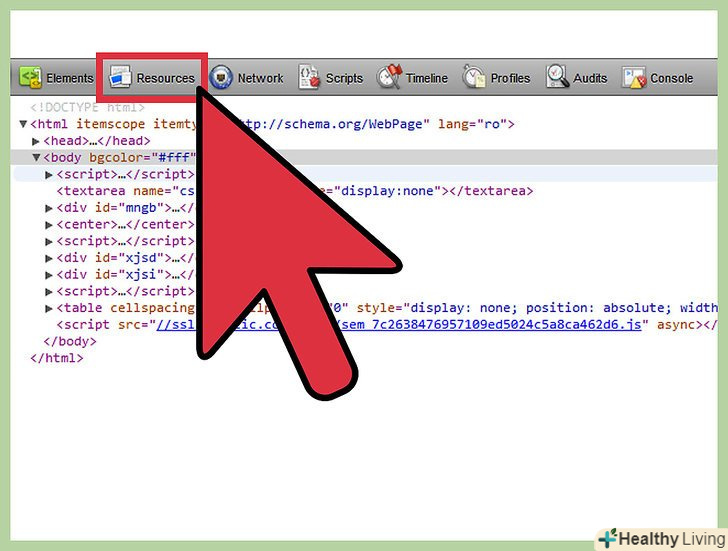Viewport: 728px width, 551px height.
Task: Open the Console tab label
Action: tap(671, 78)
